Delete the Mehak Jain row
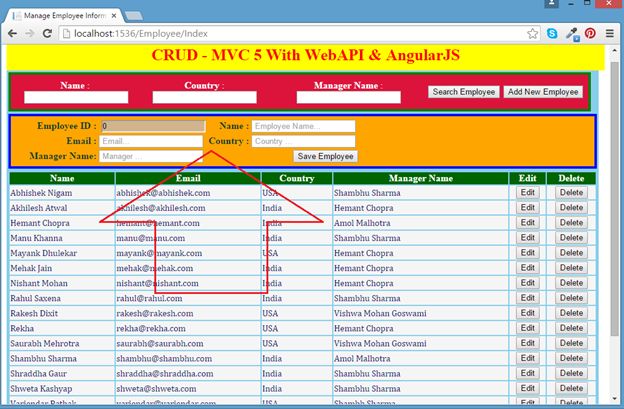This screenshot has height=409, width=624. (x=571, y=268)
